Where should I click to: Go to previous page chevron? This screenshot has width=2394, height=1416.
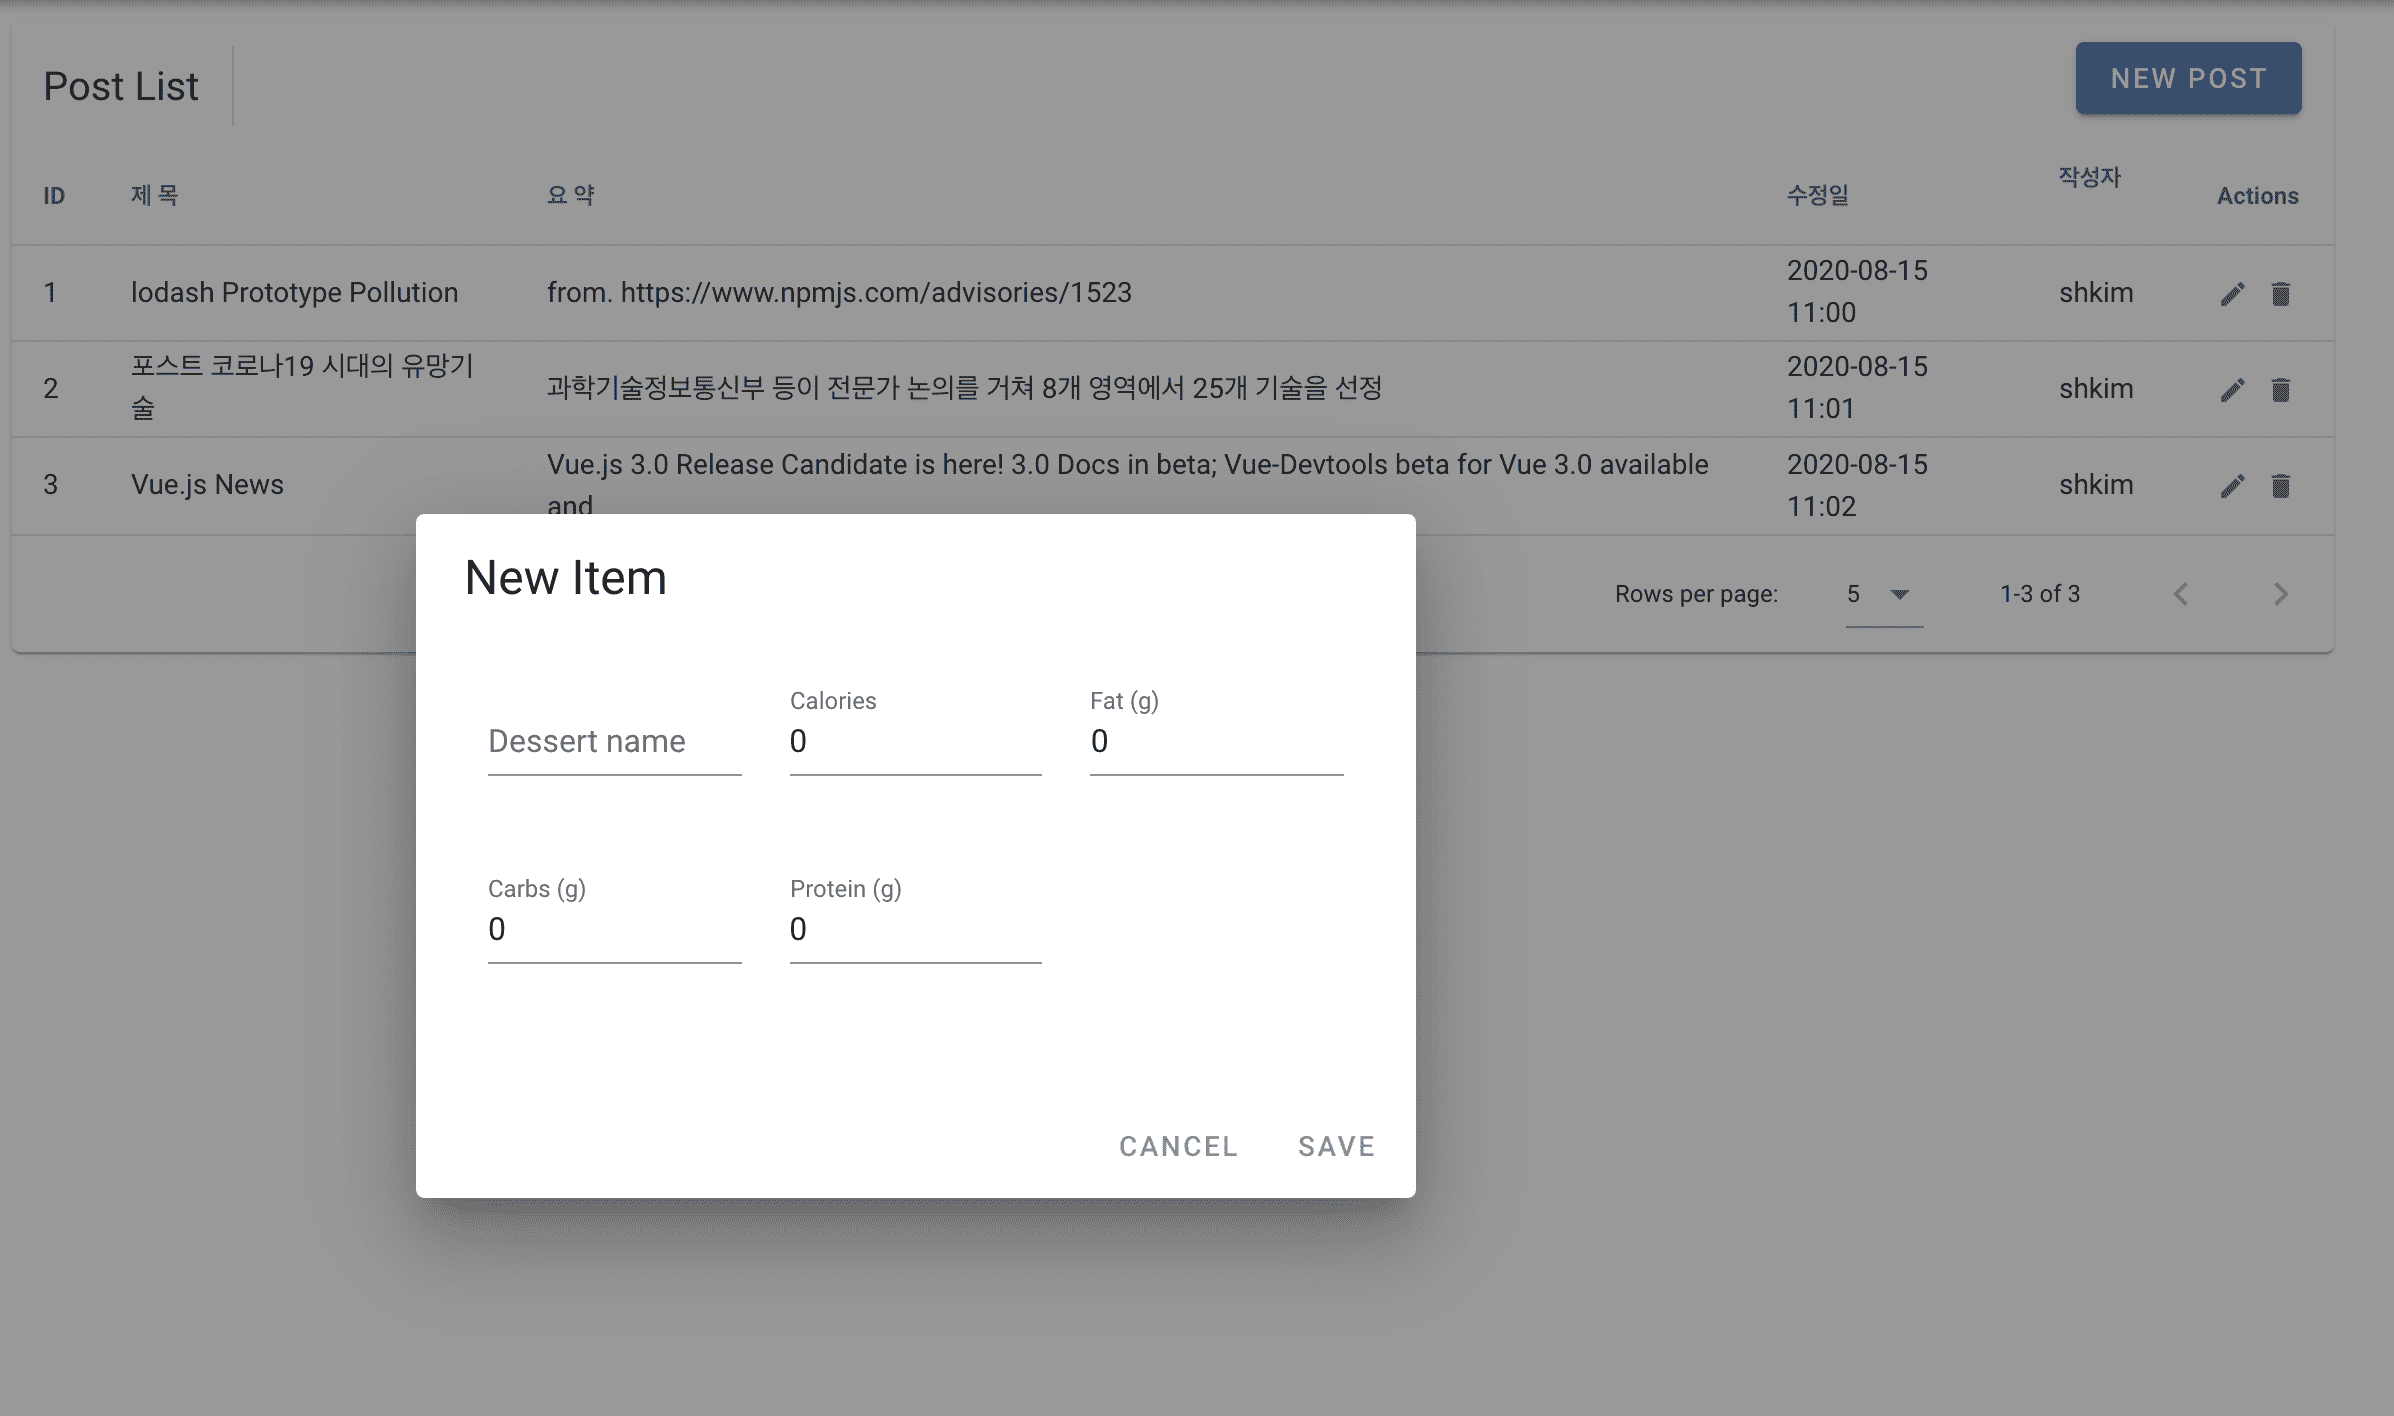pyautogui.click(x=2181, y=594)
